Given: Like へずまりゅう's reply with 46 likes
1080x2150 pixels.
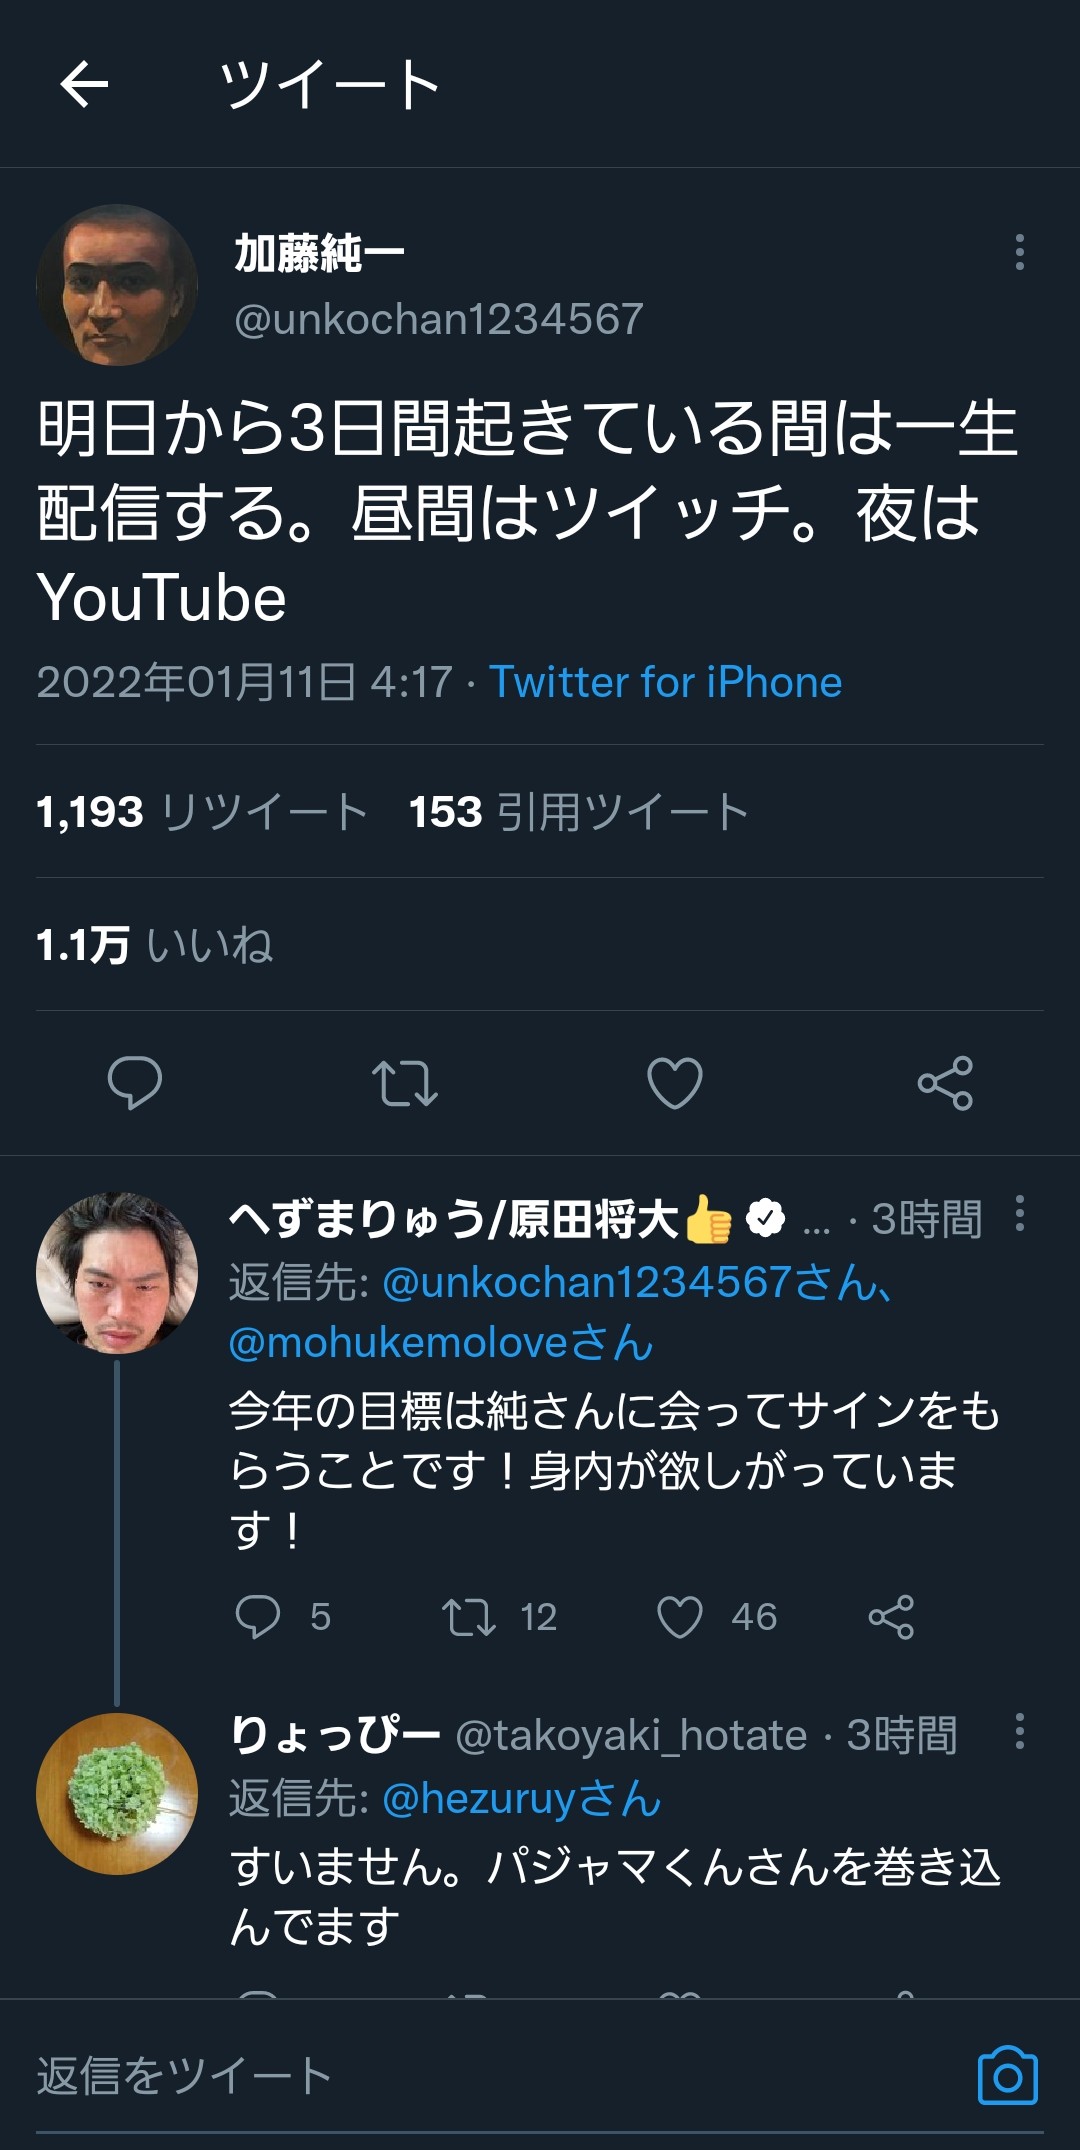Looking at the screenshot, I should point(680,1617).
